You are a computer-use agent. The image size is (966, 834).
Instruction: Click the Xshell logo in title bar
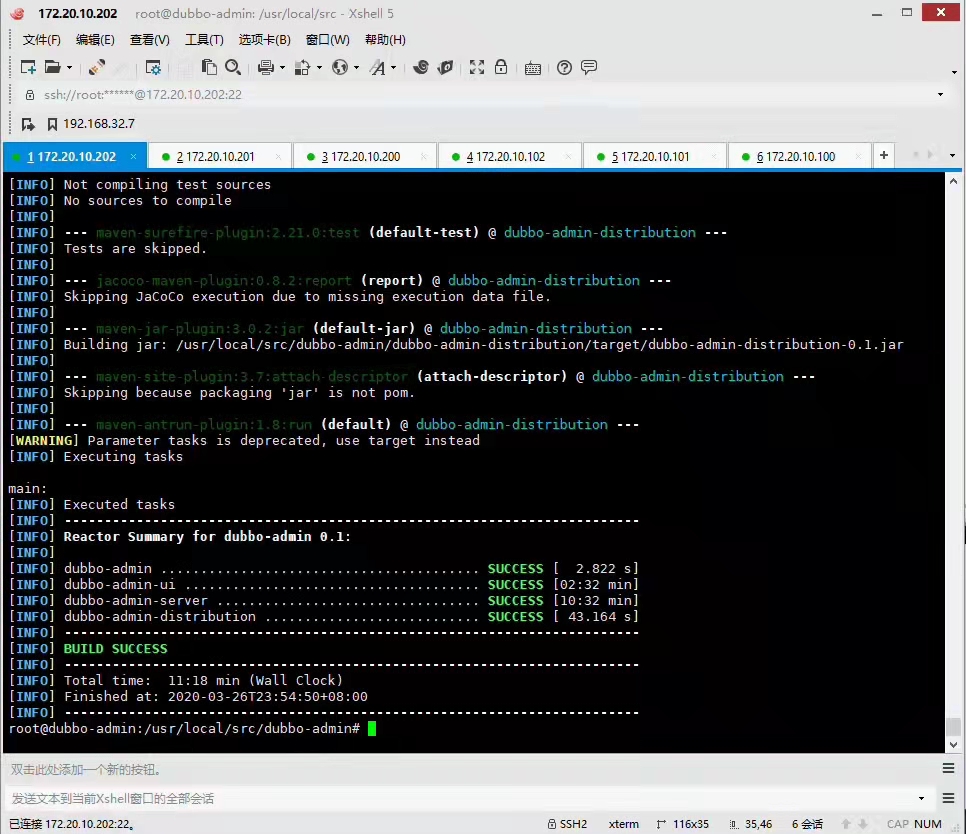17,13
